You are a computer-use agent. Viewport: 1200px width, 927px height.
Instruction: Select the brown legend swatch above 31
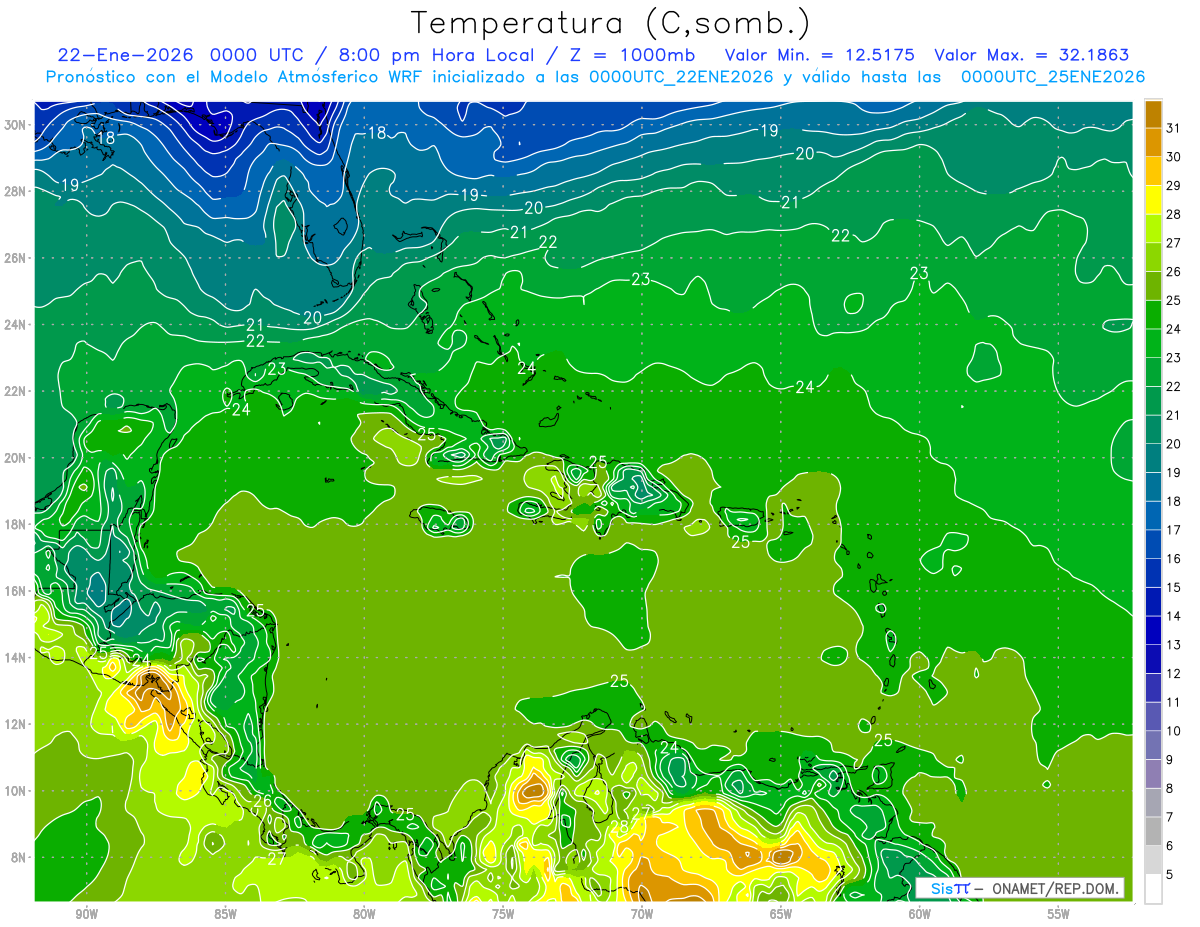point(1153,115)
